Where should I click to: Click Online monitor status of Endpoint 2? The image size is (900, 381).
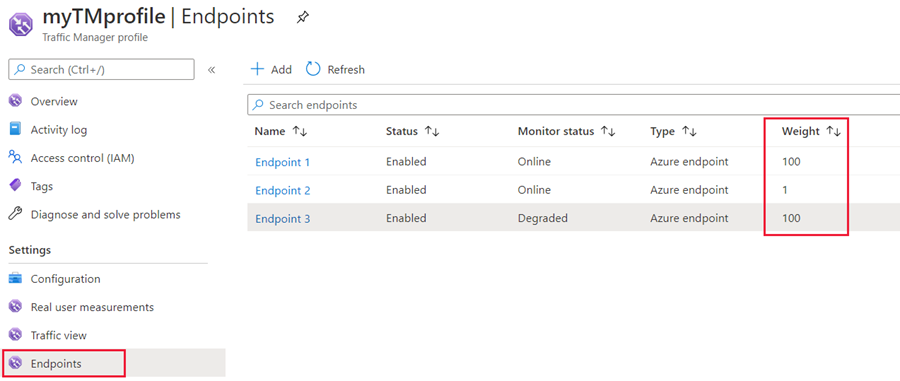click(x=534, y=190)
